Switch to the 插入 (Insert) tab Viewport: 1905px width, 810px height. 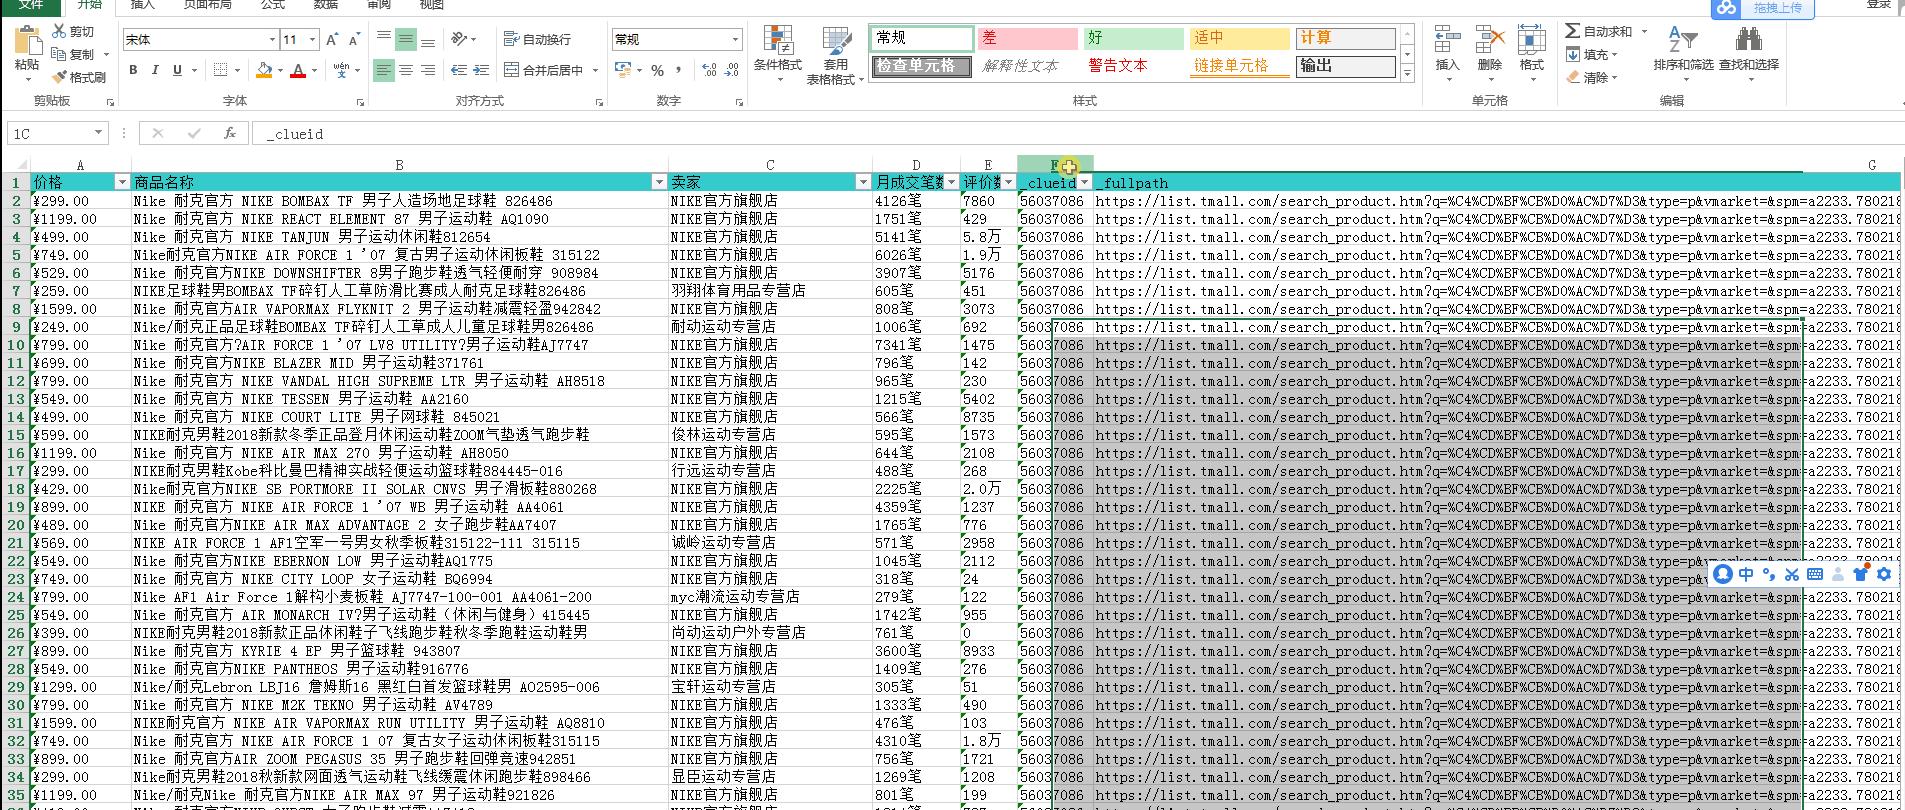click(x=143, y=5)
